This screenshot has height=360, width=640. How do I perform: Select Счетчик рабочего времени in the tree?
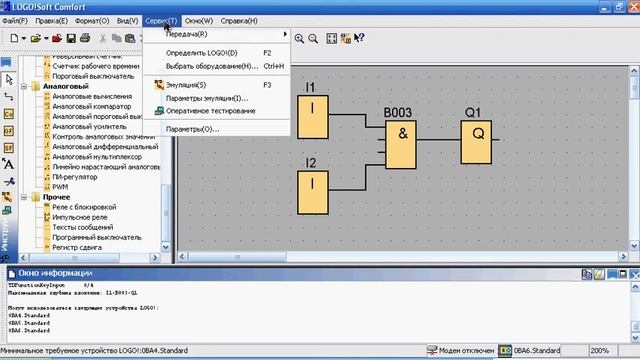[96, 66]
